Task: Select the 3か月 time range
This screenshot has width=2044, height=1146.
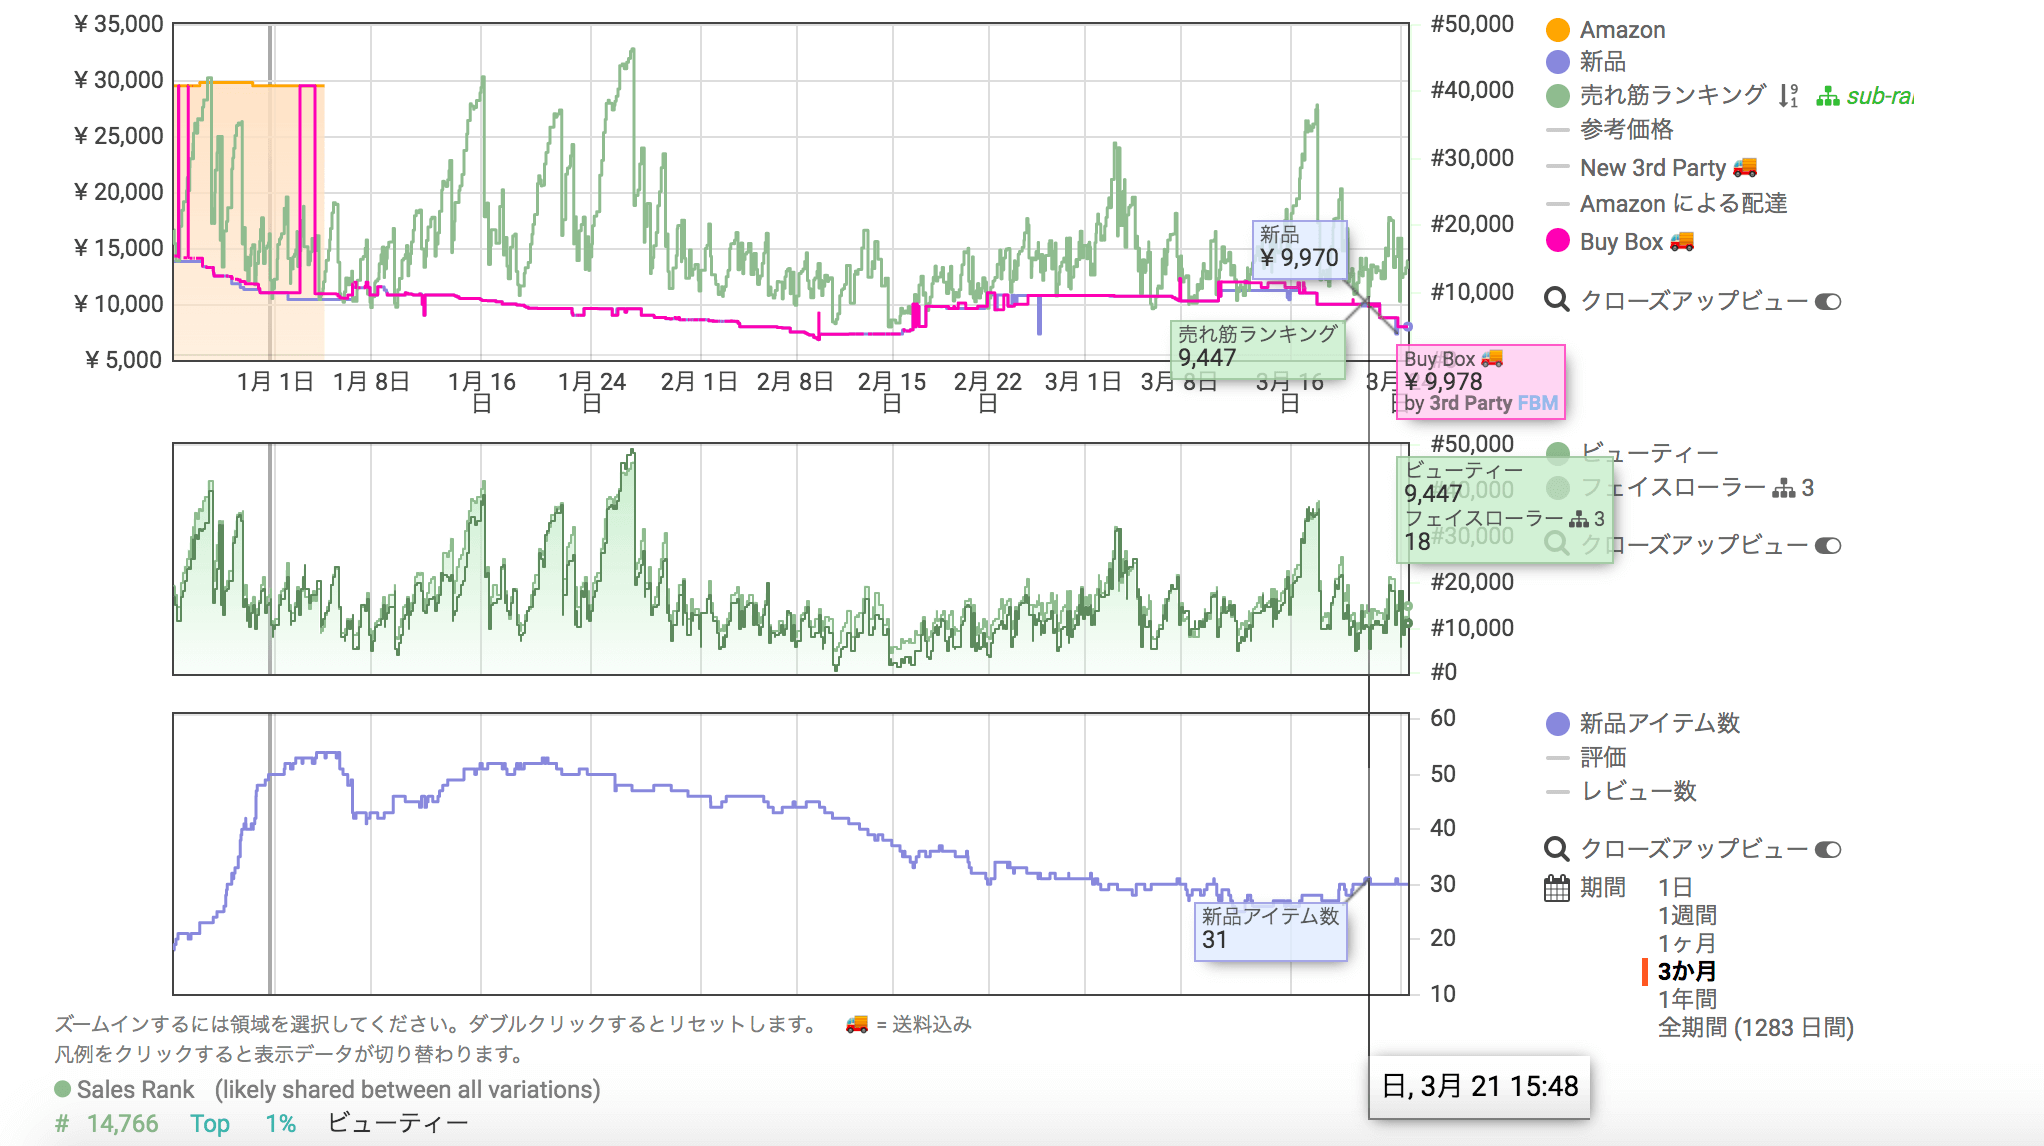Action: coord(1687,971)
